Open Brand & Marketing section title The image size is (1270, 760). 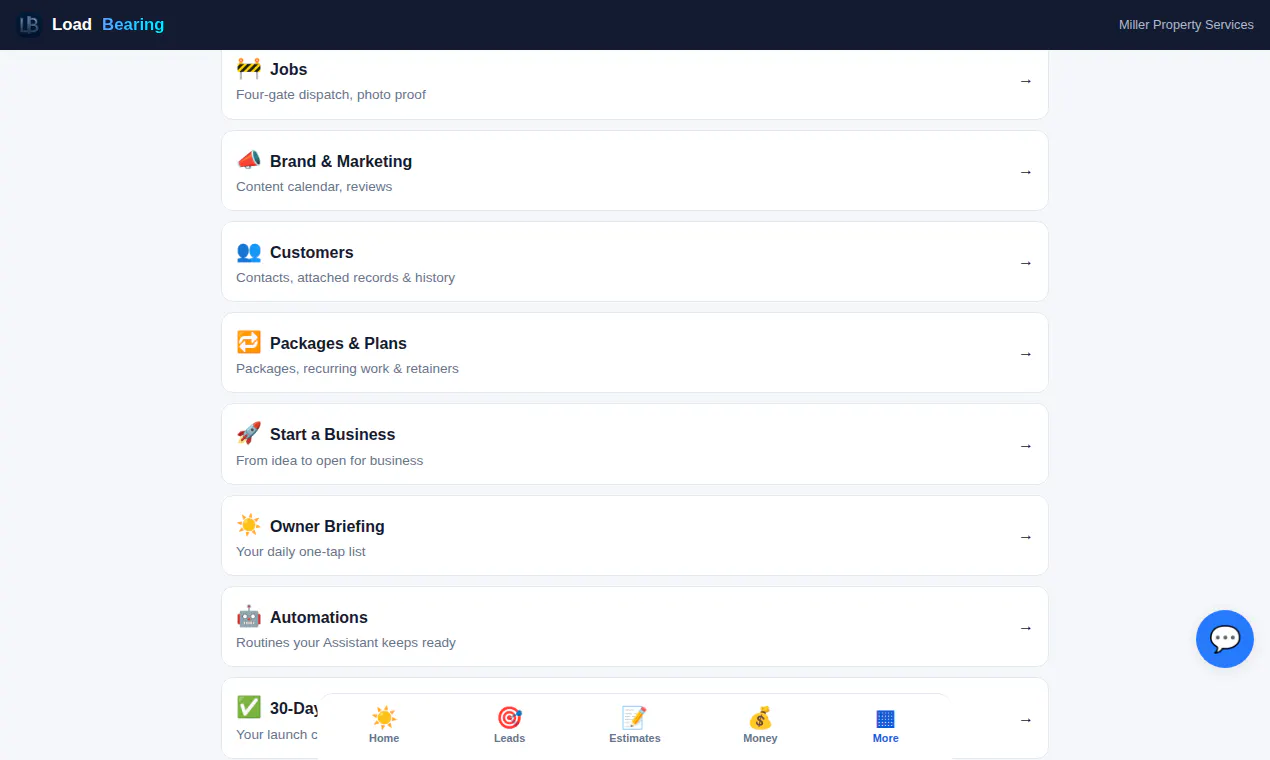tap(341, 161)
